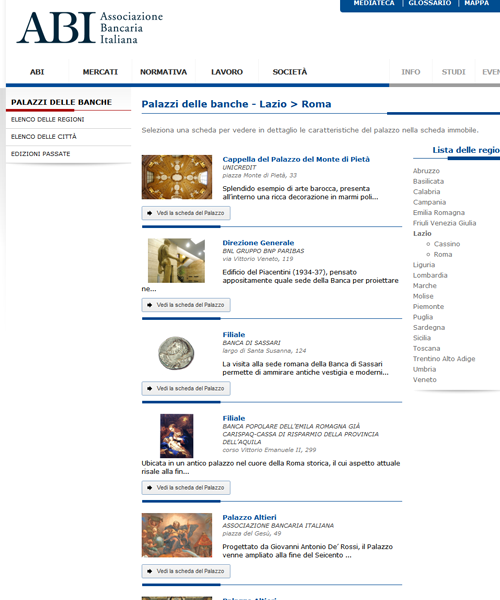Open the Cappella del Monte di Pietà thumbnail
The image size is (500, 600).
tap(177, 177)
